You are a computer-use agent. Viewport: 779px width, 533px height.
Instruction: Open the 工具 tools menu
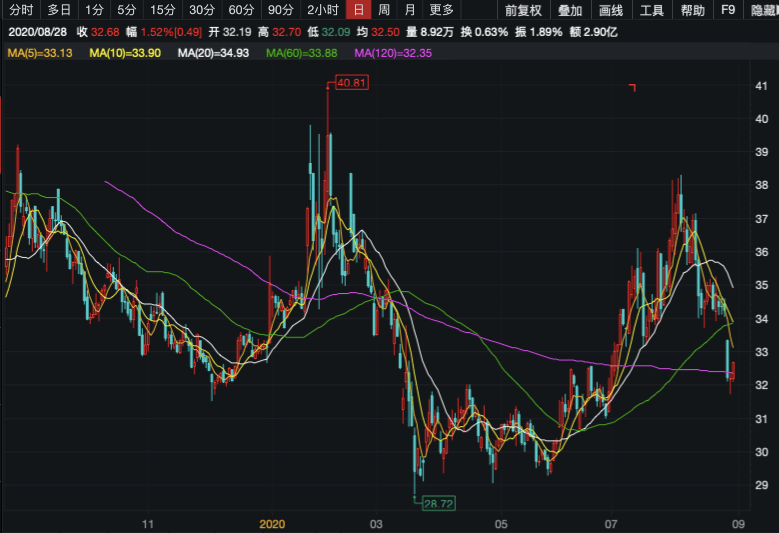[651, 11]
